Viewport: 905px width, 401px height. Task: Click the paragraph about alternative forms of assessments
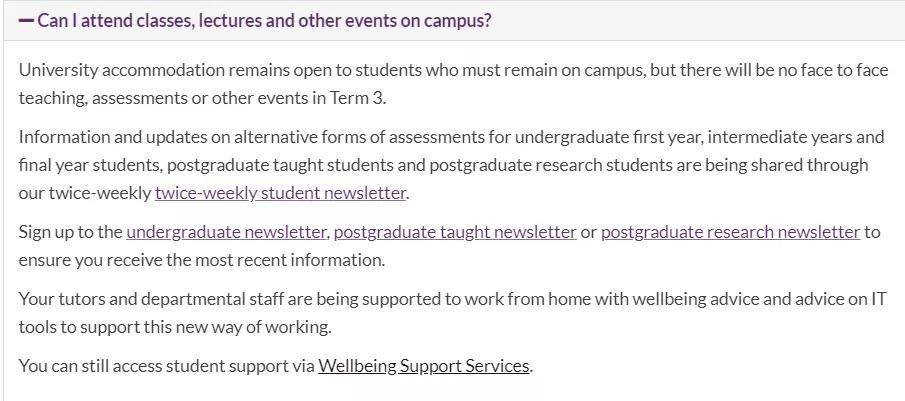tap(451, 165)
